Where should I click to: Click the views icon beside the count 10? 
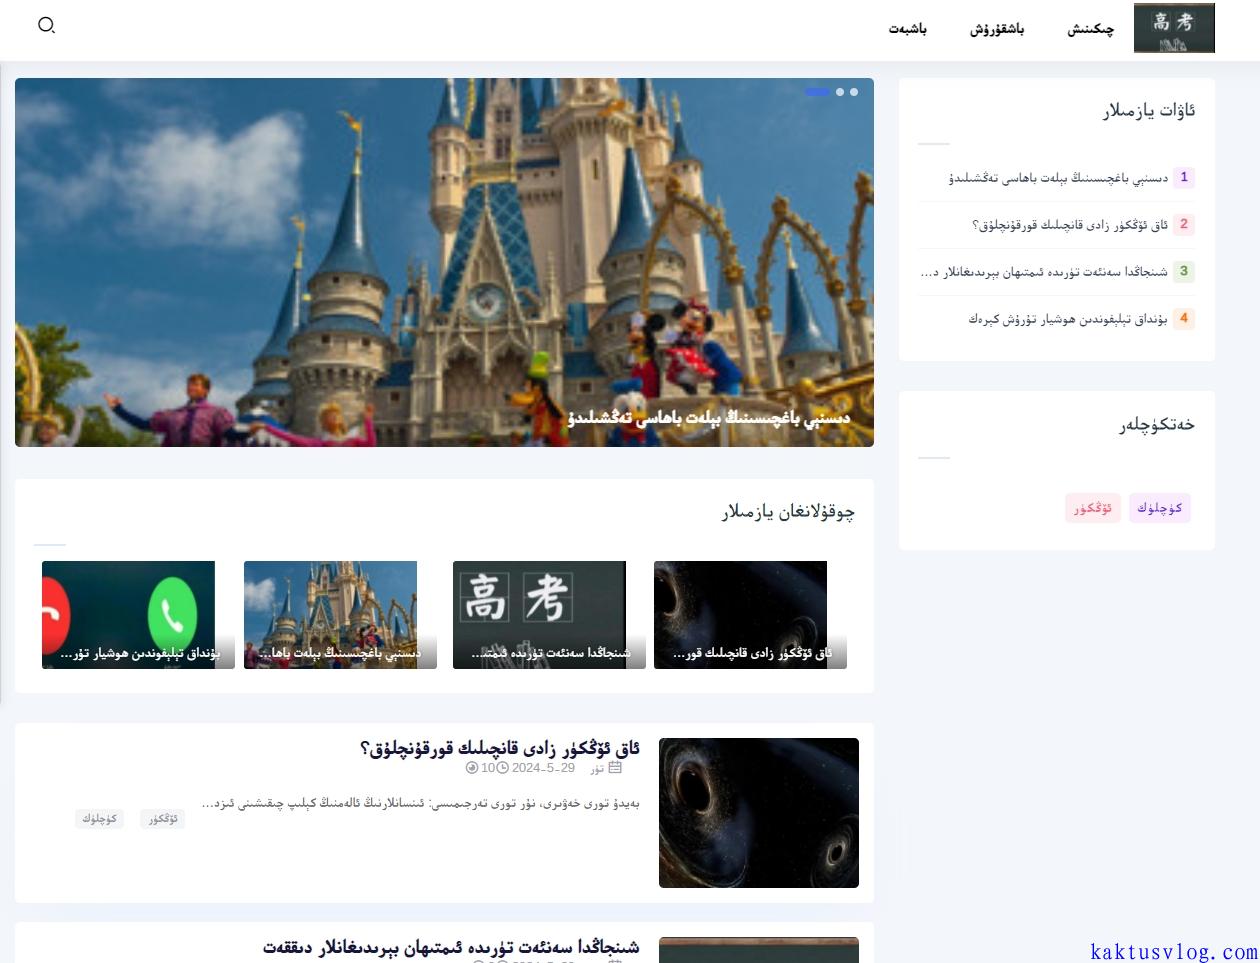(472, 768)
